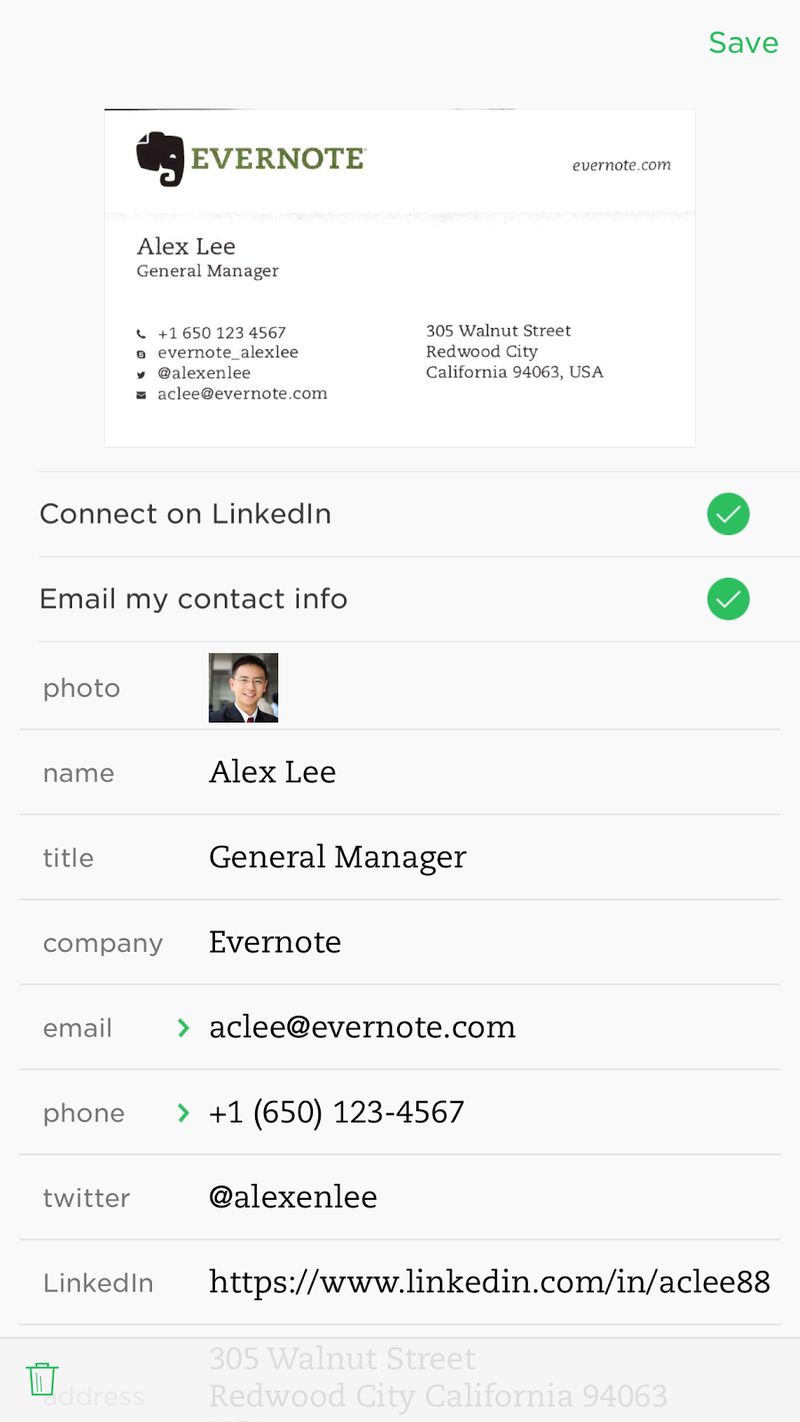Edit the phone number field
The width and height of the screenshot is (800, 1422).
tap(336, 1112)
